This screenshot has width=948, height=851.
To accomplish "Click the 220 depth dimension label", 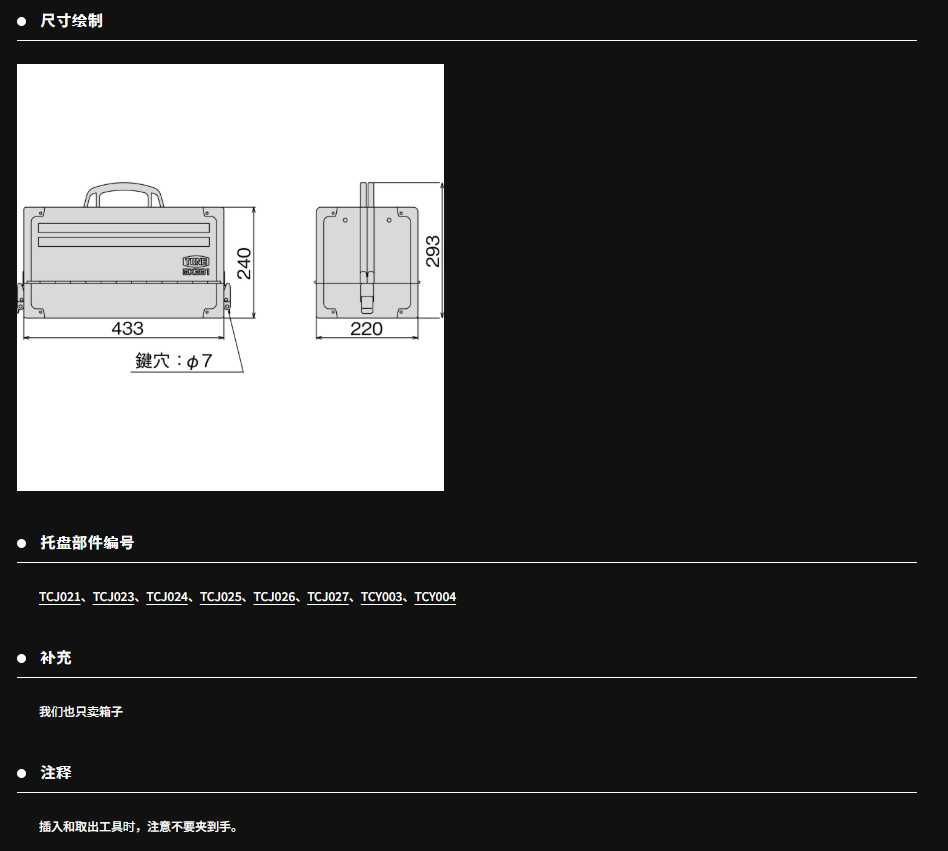I will coord(366,328).
